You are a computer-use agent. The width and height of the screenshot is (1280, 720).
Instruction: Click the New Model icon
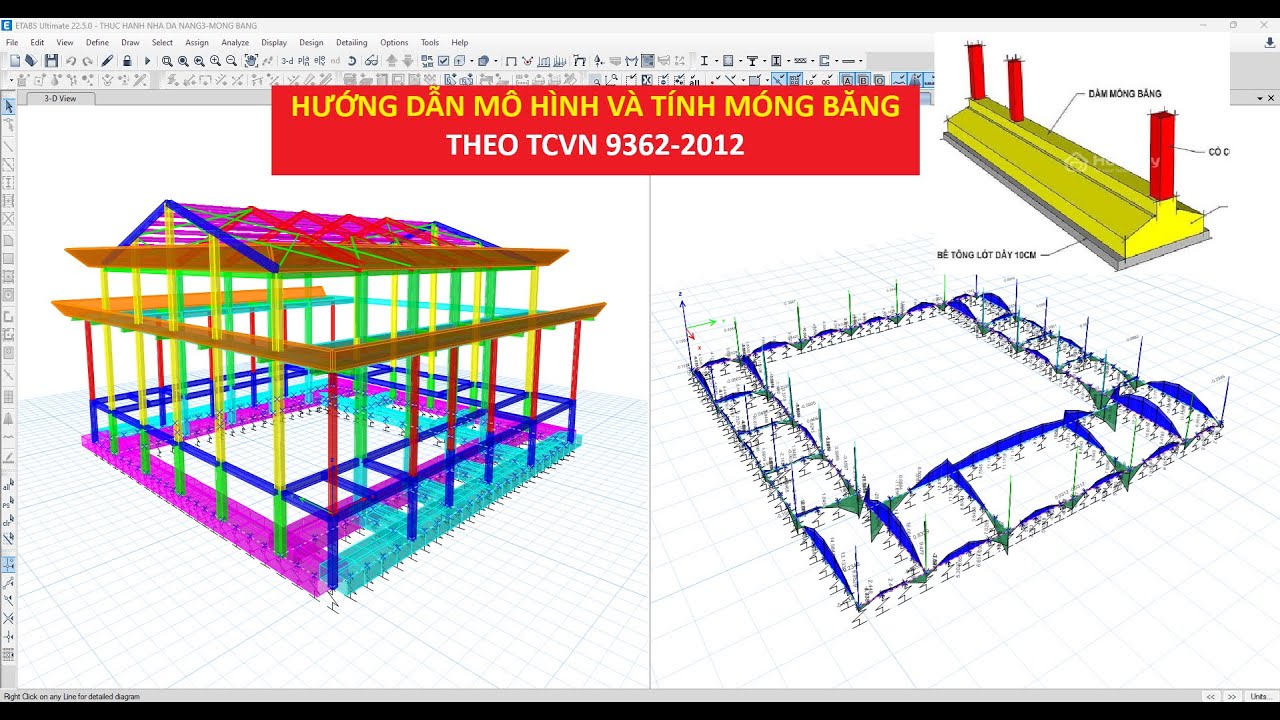coord(15,61)
